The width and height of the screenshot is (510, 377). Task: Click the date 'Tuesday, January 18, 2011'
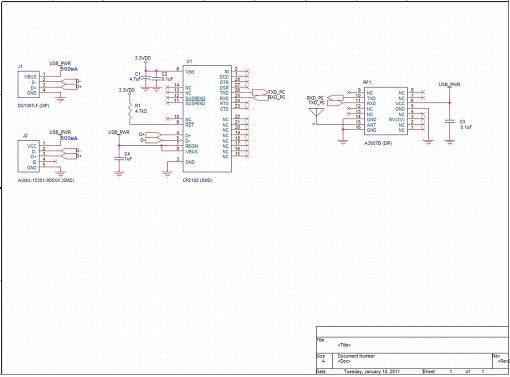click(372, 371)
